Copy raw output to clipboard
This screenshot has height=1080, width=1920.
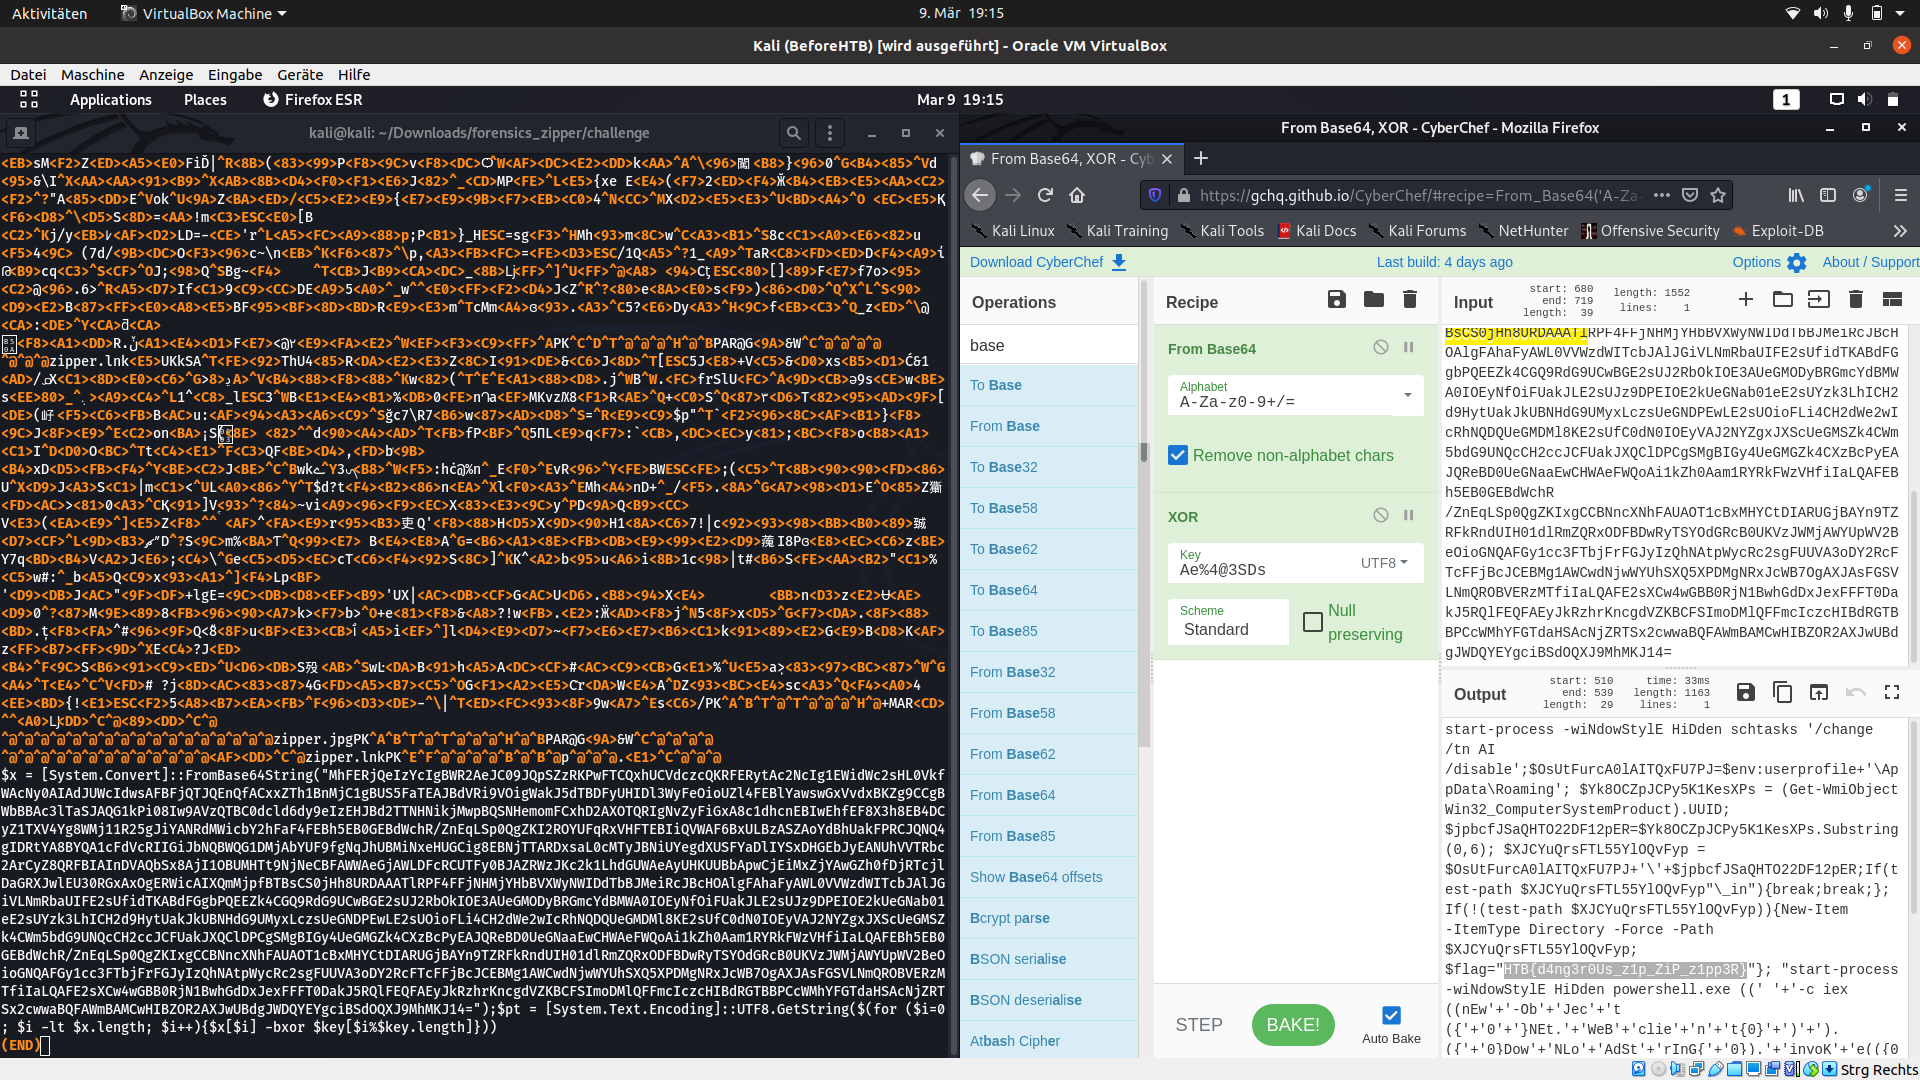[x=1782, y=692]
